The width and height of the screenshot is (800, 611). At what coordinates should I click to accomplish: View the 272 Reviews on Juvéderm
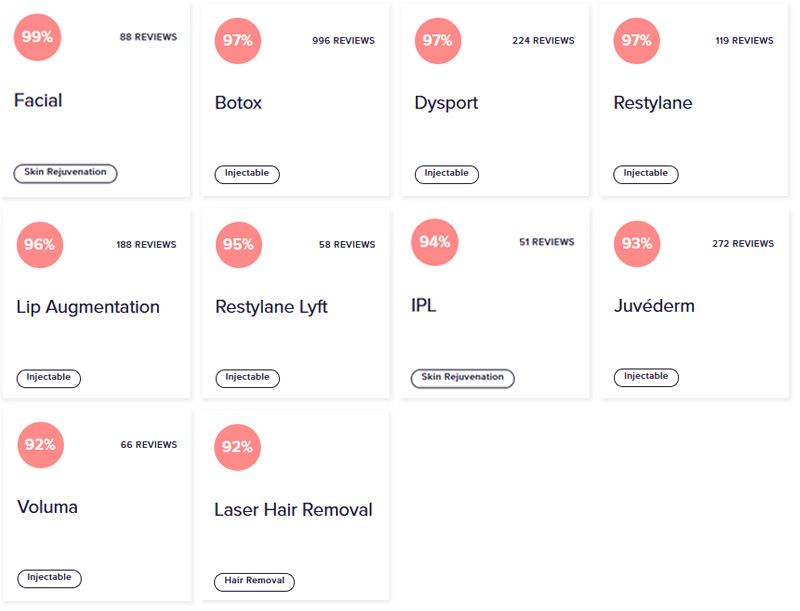coord(743,244)
